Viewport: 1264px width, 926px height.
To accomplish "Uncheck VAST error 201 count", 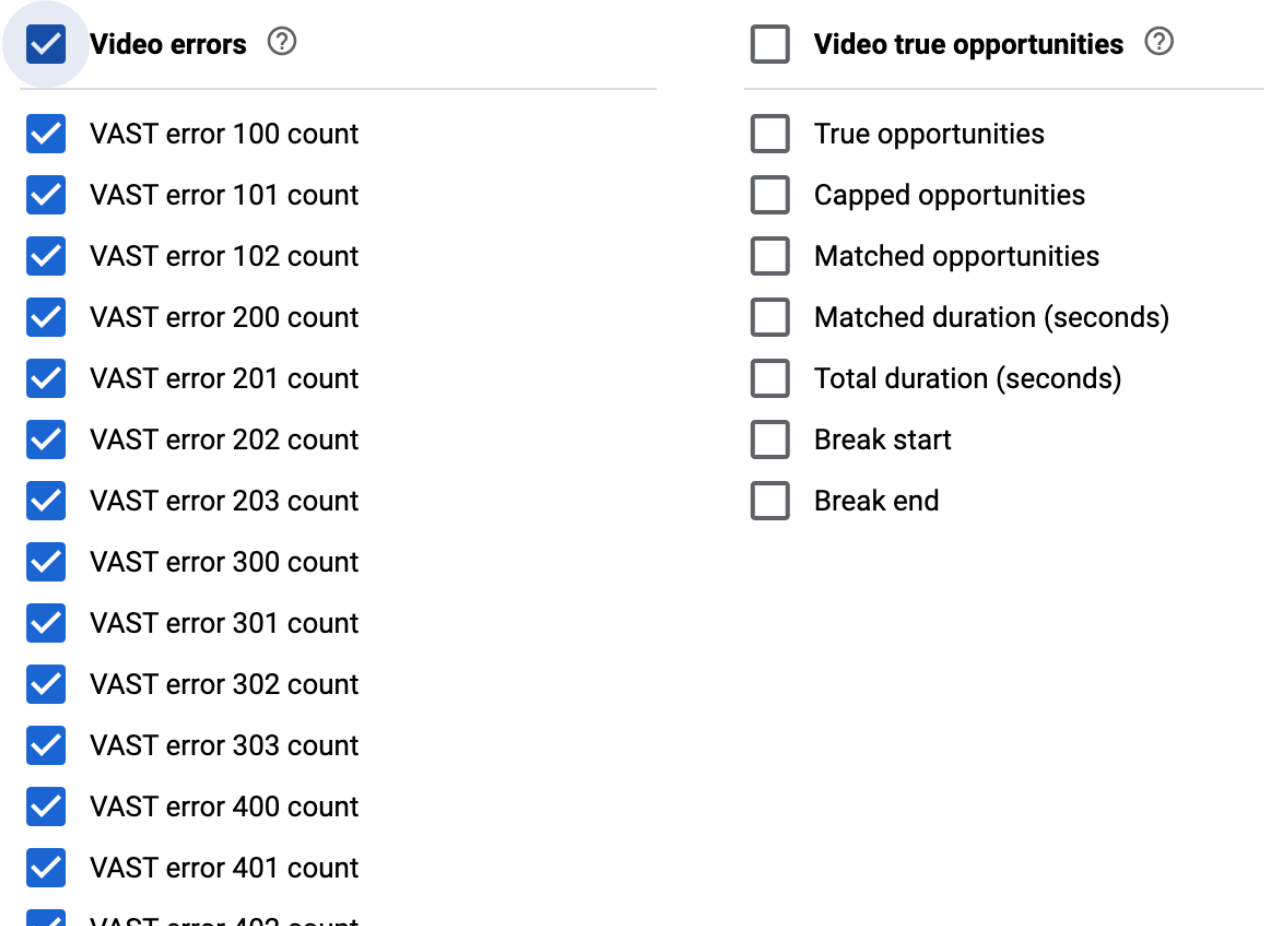I will (x=46, y=378).
